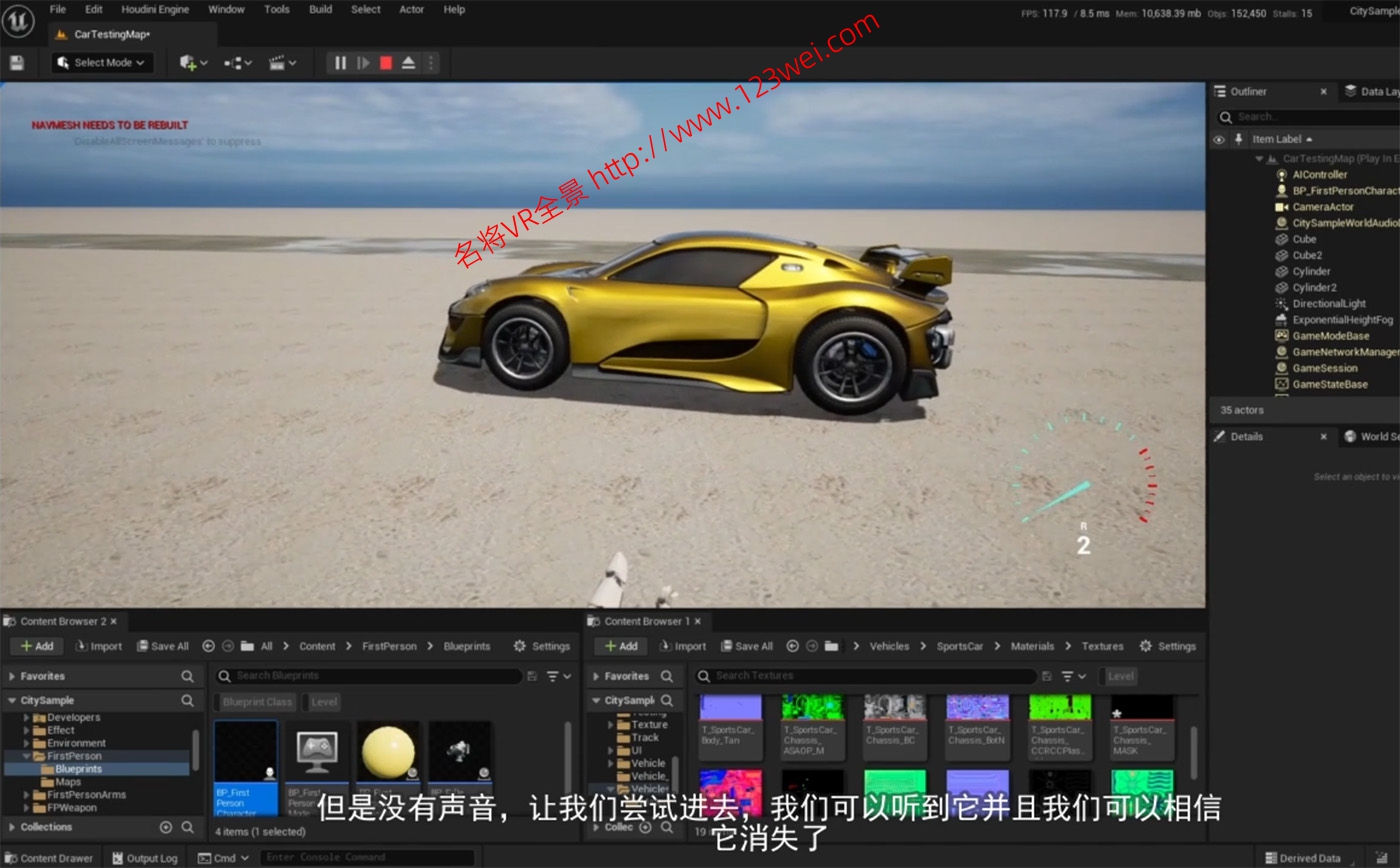This screenshot has width=1400, height=868.
Task: Open the cinematics clapperboard menu
Action: (x=282, y=63)
